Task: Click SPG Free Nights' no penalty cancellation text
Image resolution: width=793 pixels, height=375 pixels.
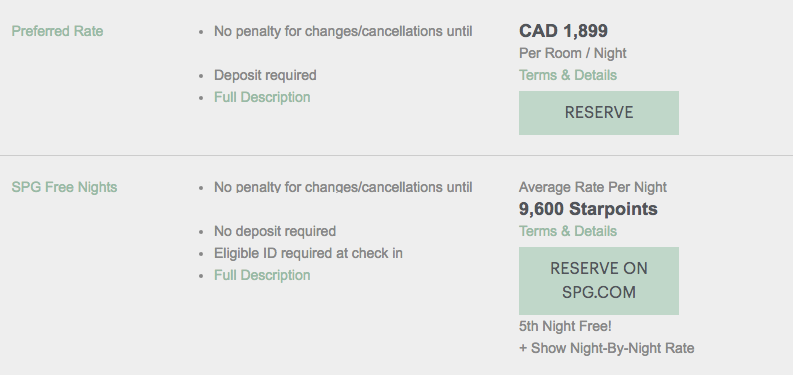Action: tap(343, 187)
